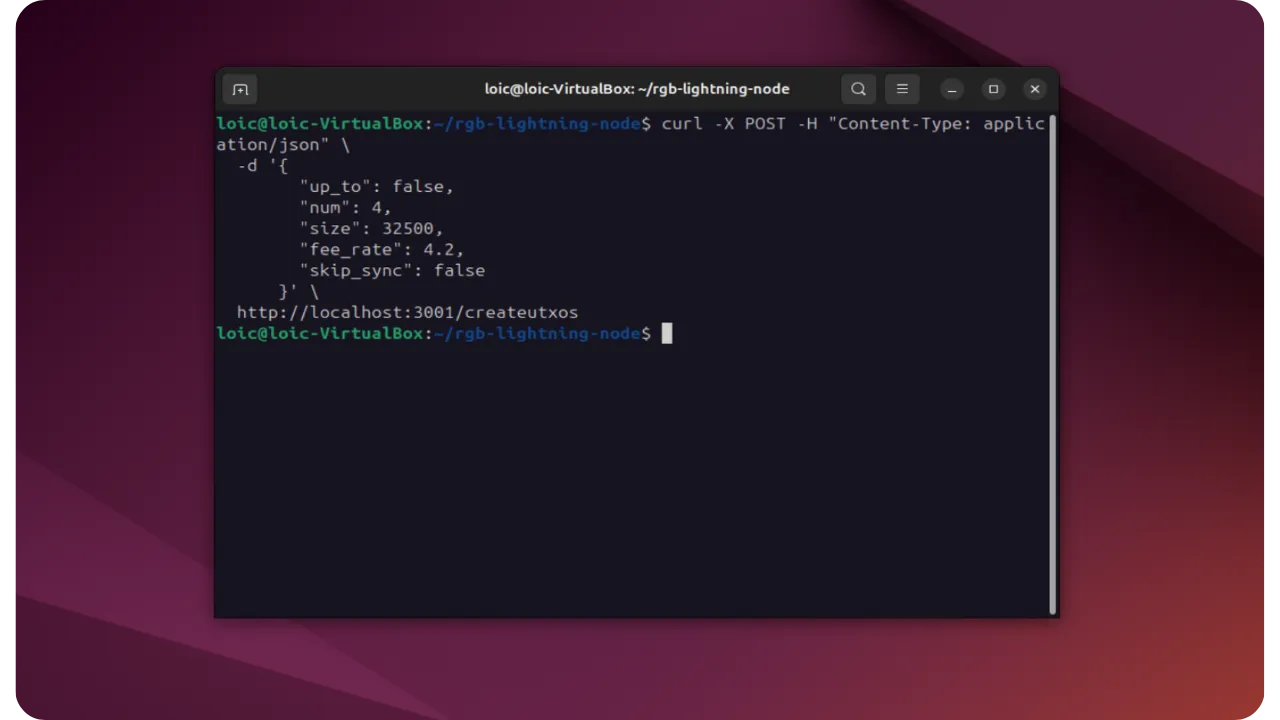Click the "size": 32500 value
The image size is (1280, 720).
coord(412,228)
